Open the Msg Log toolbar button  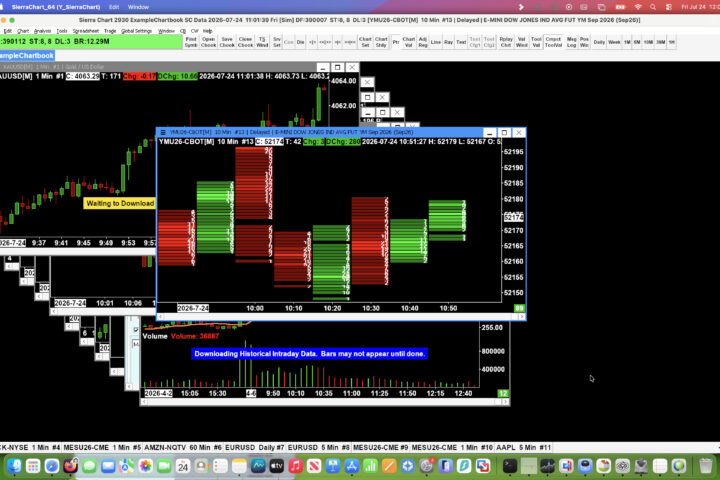pos(571,42)
